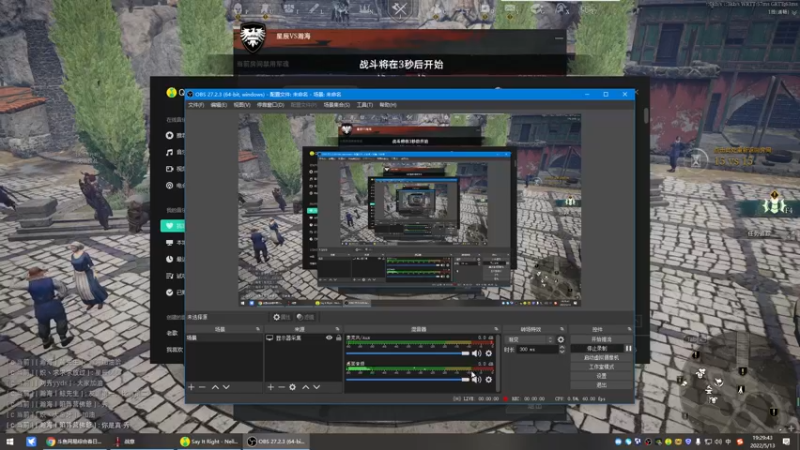This screenshot has width=800, height=450.
Task: Decrease transition duration with down arrow
Action: pyautogui.click(x=562, y=352)
